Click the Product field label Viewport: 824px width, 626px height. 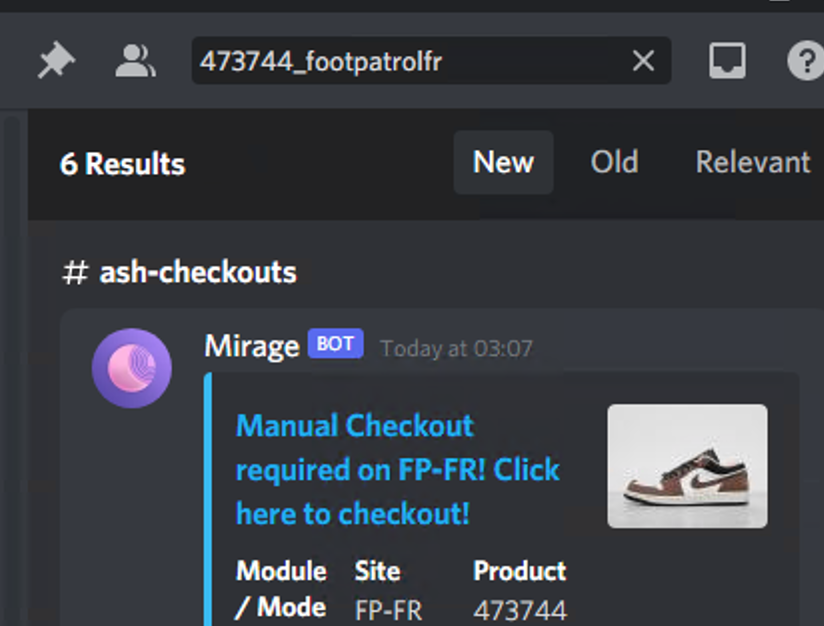[520, 571]
